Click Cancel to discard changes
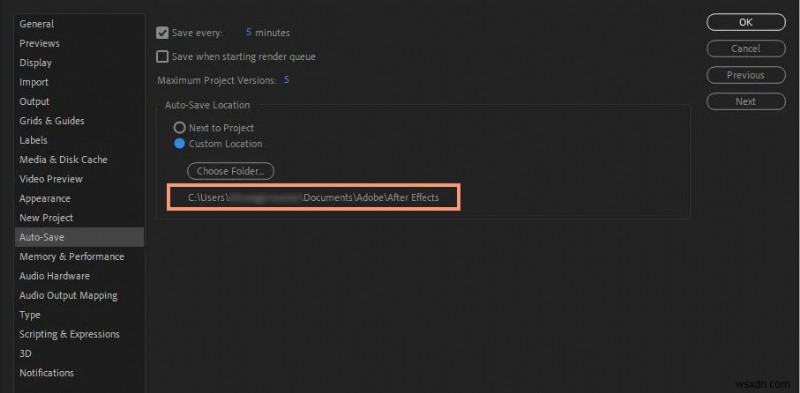Screen dimensions: 800x393 pos(746,48)
